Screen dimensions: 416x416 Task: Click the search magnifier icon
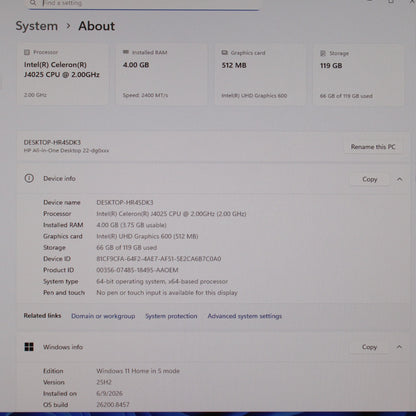coord(33,3)
